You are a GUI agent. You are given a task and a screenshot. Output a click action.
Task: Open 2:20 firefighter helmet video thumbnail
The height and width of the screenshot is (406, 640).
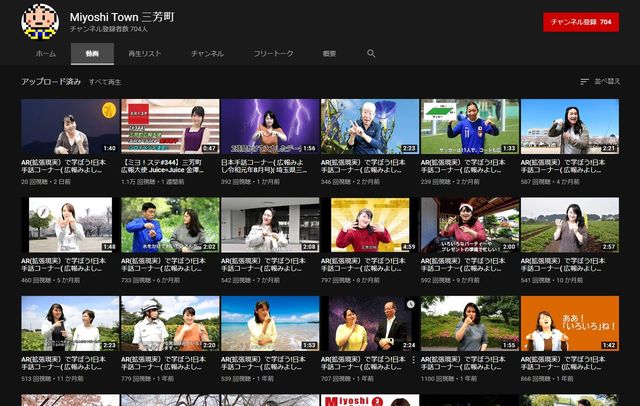click(x=170, y=324)
